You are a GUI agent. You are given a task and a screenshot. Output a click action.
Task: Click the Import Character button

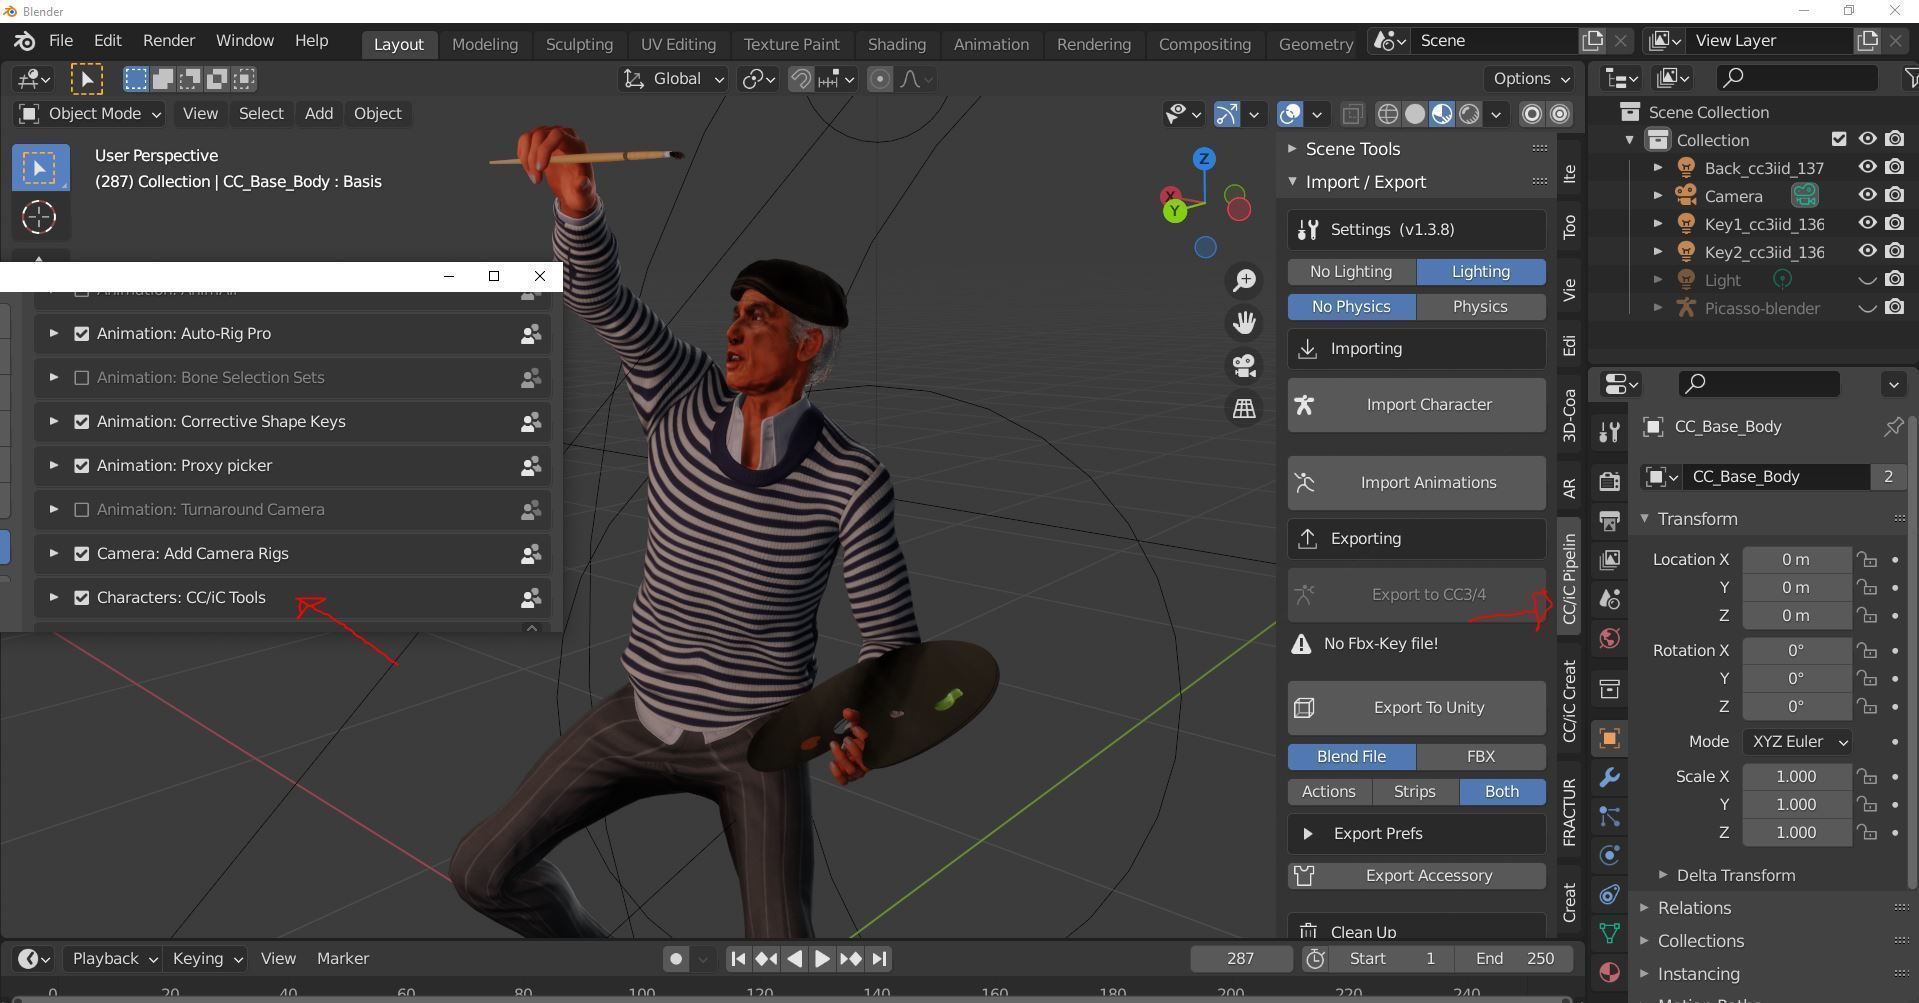point(1415,404)
